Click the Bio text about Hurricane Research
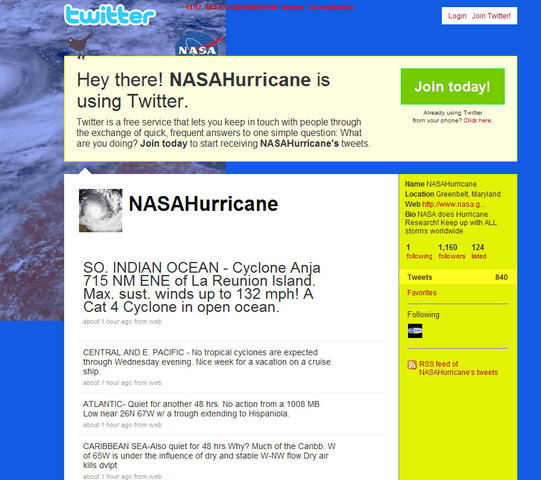 coord(451,223)
